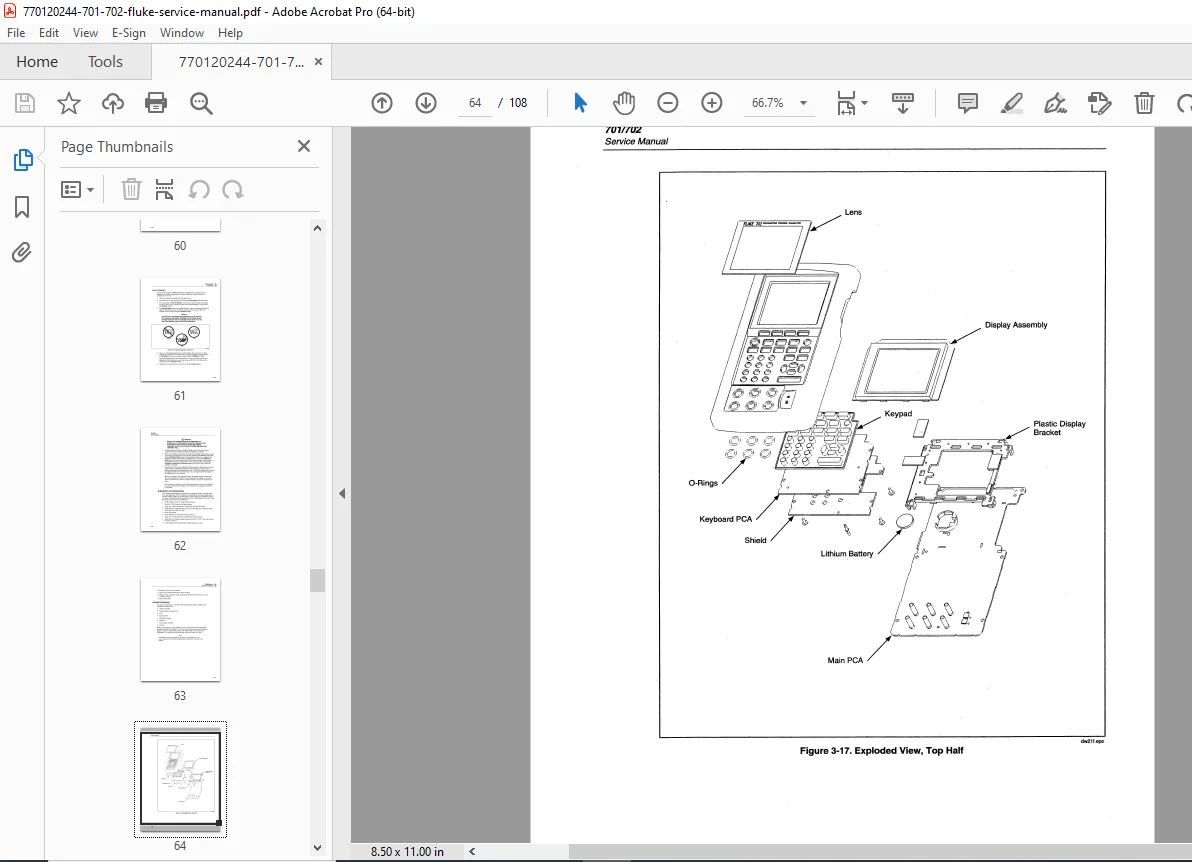The image size is (1192, 862).
Task: Go to the previous page arrow
Action: click(x=382, y=103)
